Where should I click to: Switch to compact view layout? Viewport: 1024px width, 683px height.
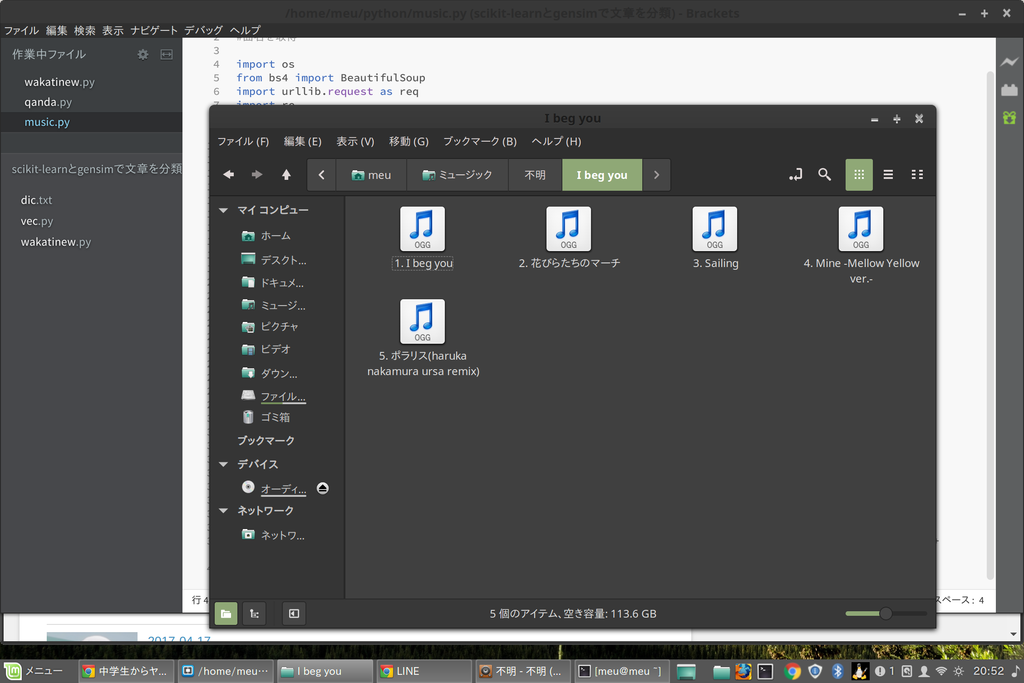click(x=917, y=174)
